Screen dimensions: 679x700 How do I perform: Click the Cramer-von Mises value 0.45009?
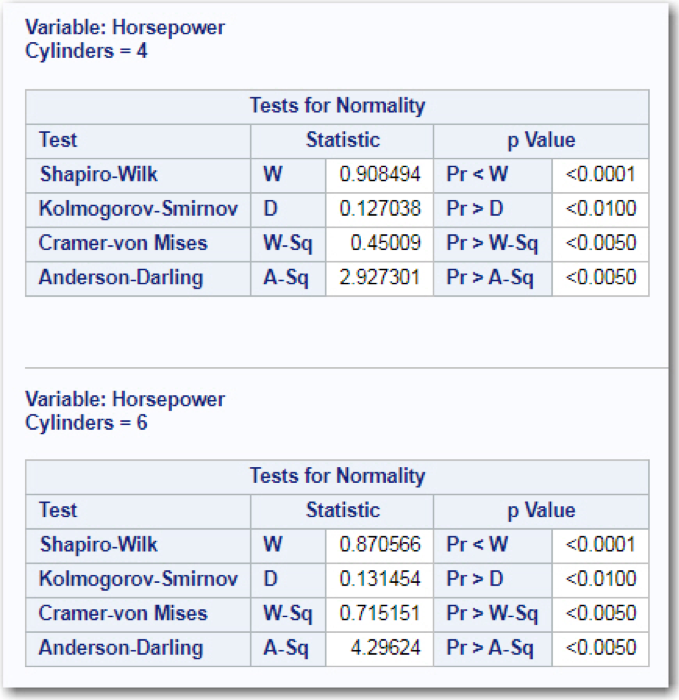pyautogui.click(x=385, y=243)
